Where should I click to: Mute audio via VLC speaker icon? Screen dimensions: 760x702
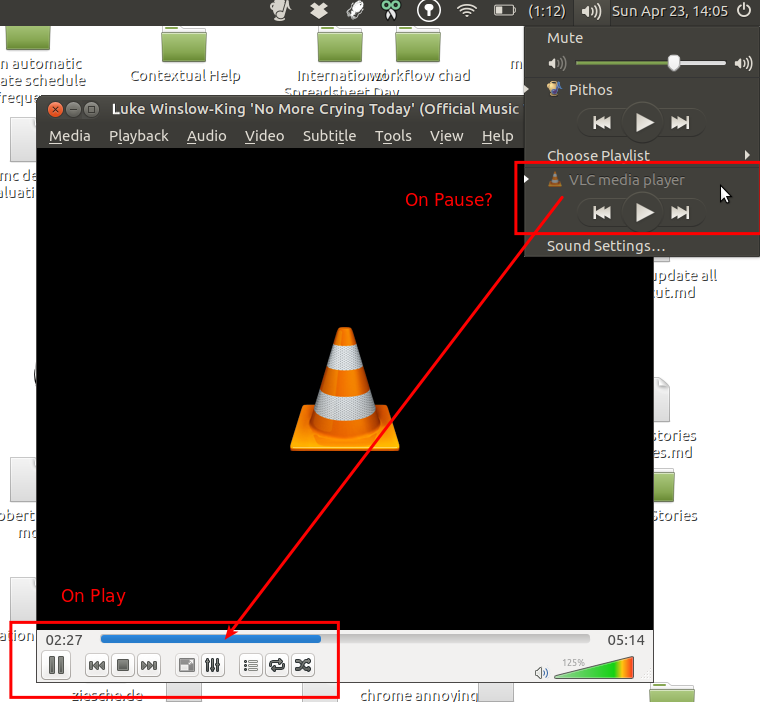(x=541, y=672)
